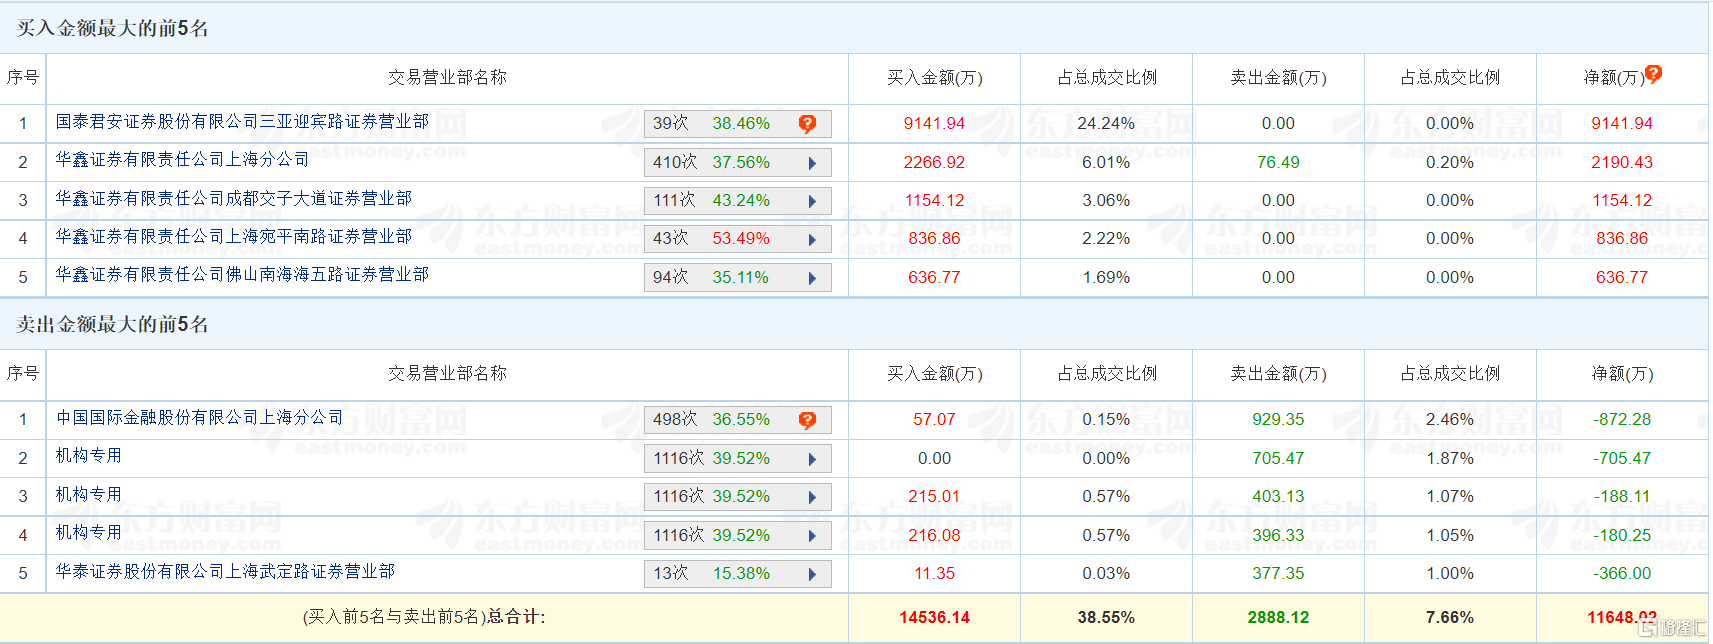Click net amount -872.28
The height and width of the screenshot is (644, 1713).
point(1622,419)
